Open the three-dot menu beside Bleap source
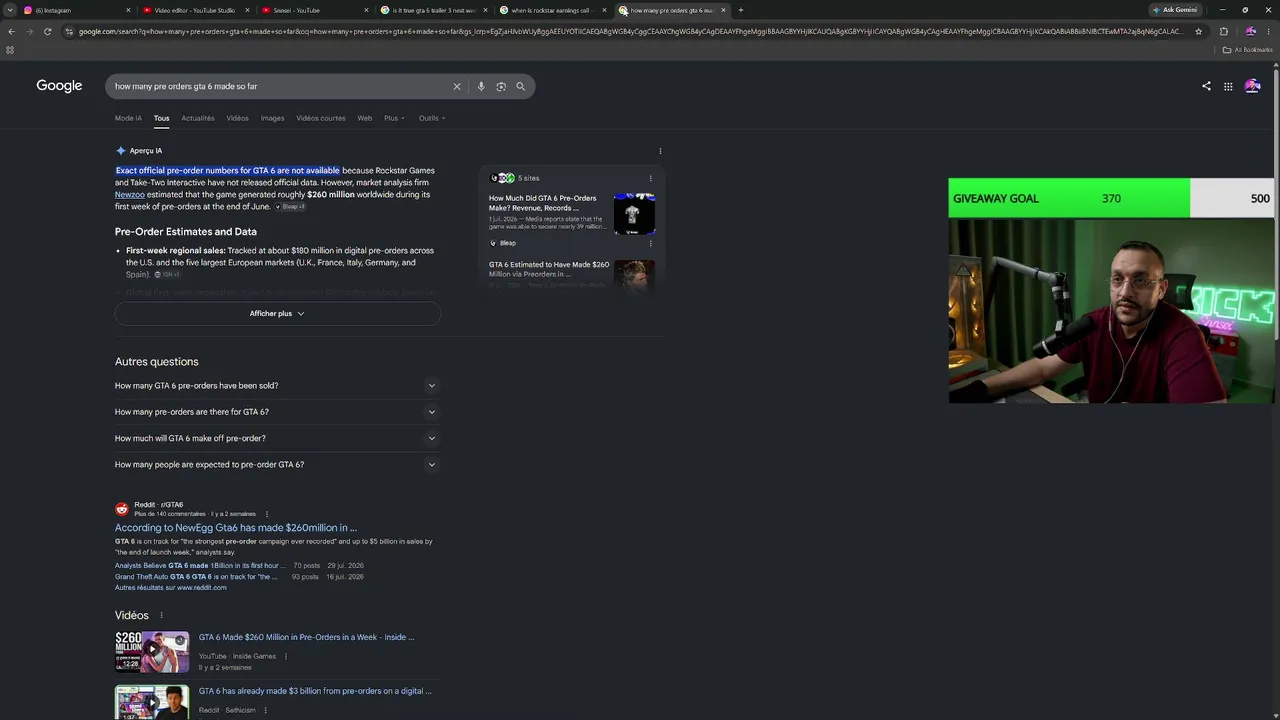1280x720 pixels. 651,243
